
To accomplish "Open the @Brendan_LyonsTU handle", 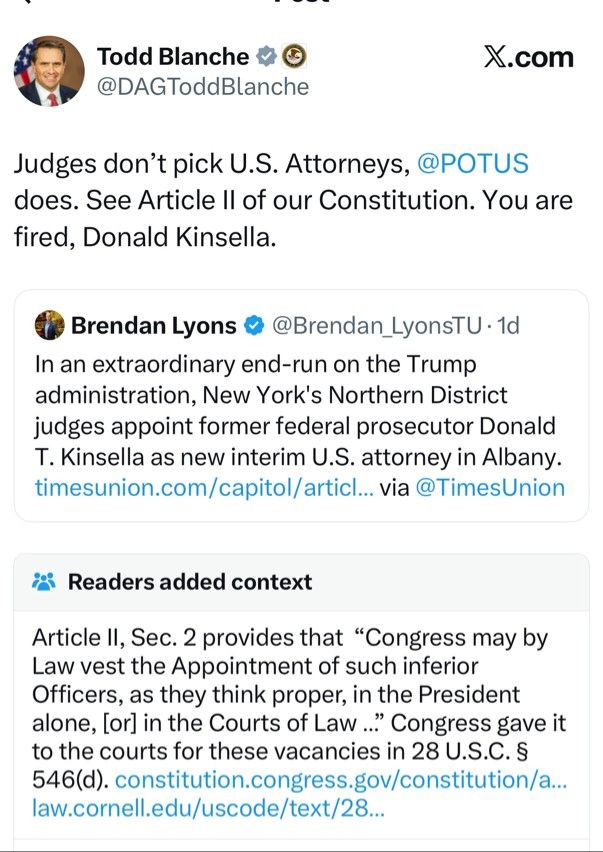I will coord(376,325).
